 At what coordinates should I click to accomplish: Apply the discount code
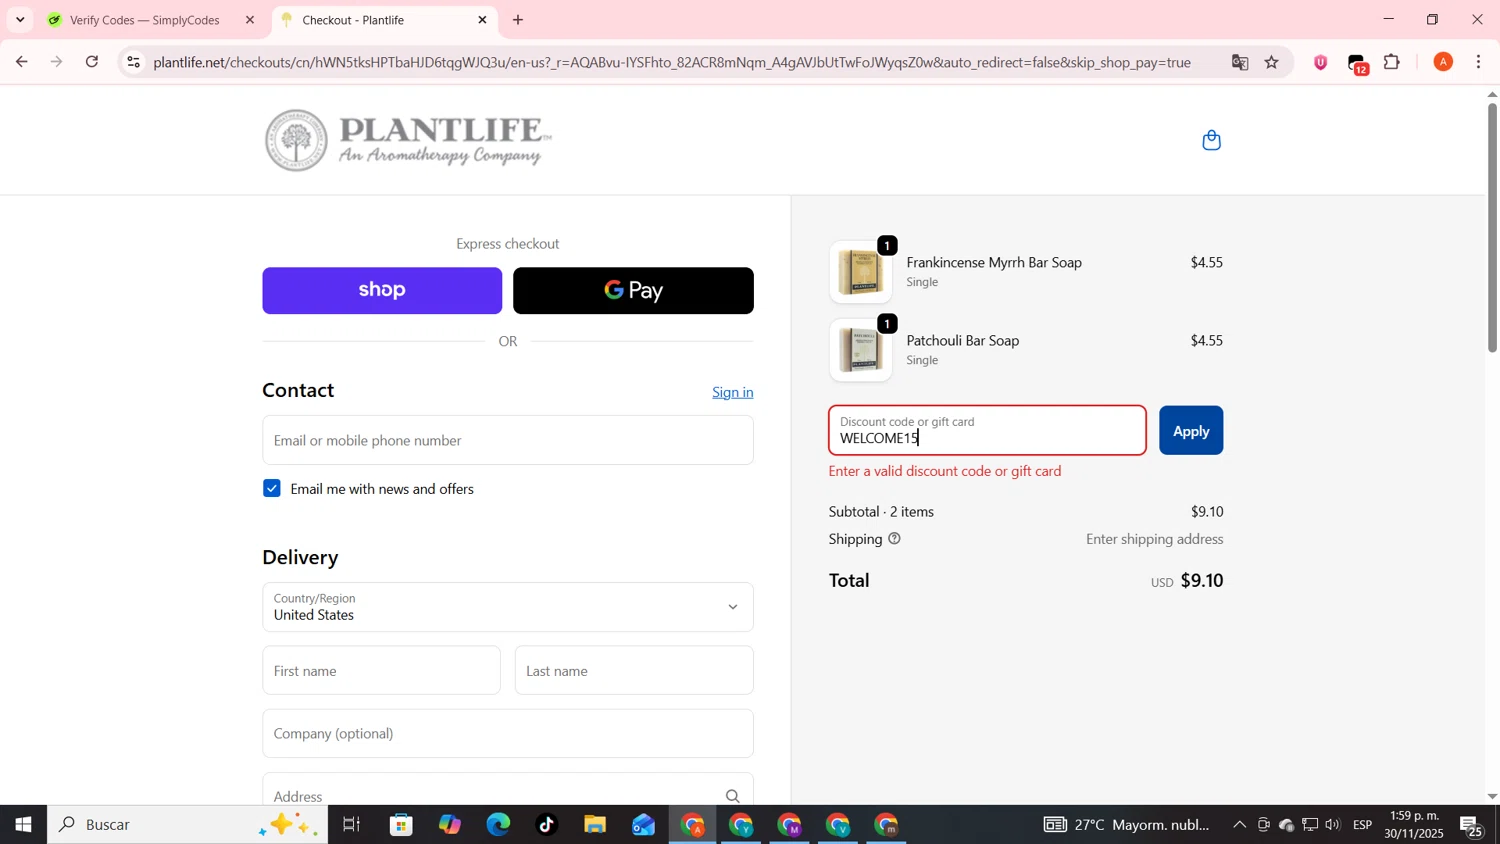click(1191, 431)
